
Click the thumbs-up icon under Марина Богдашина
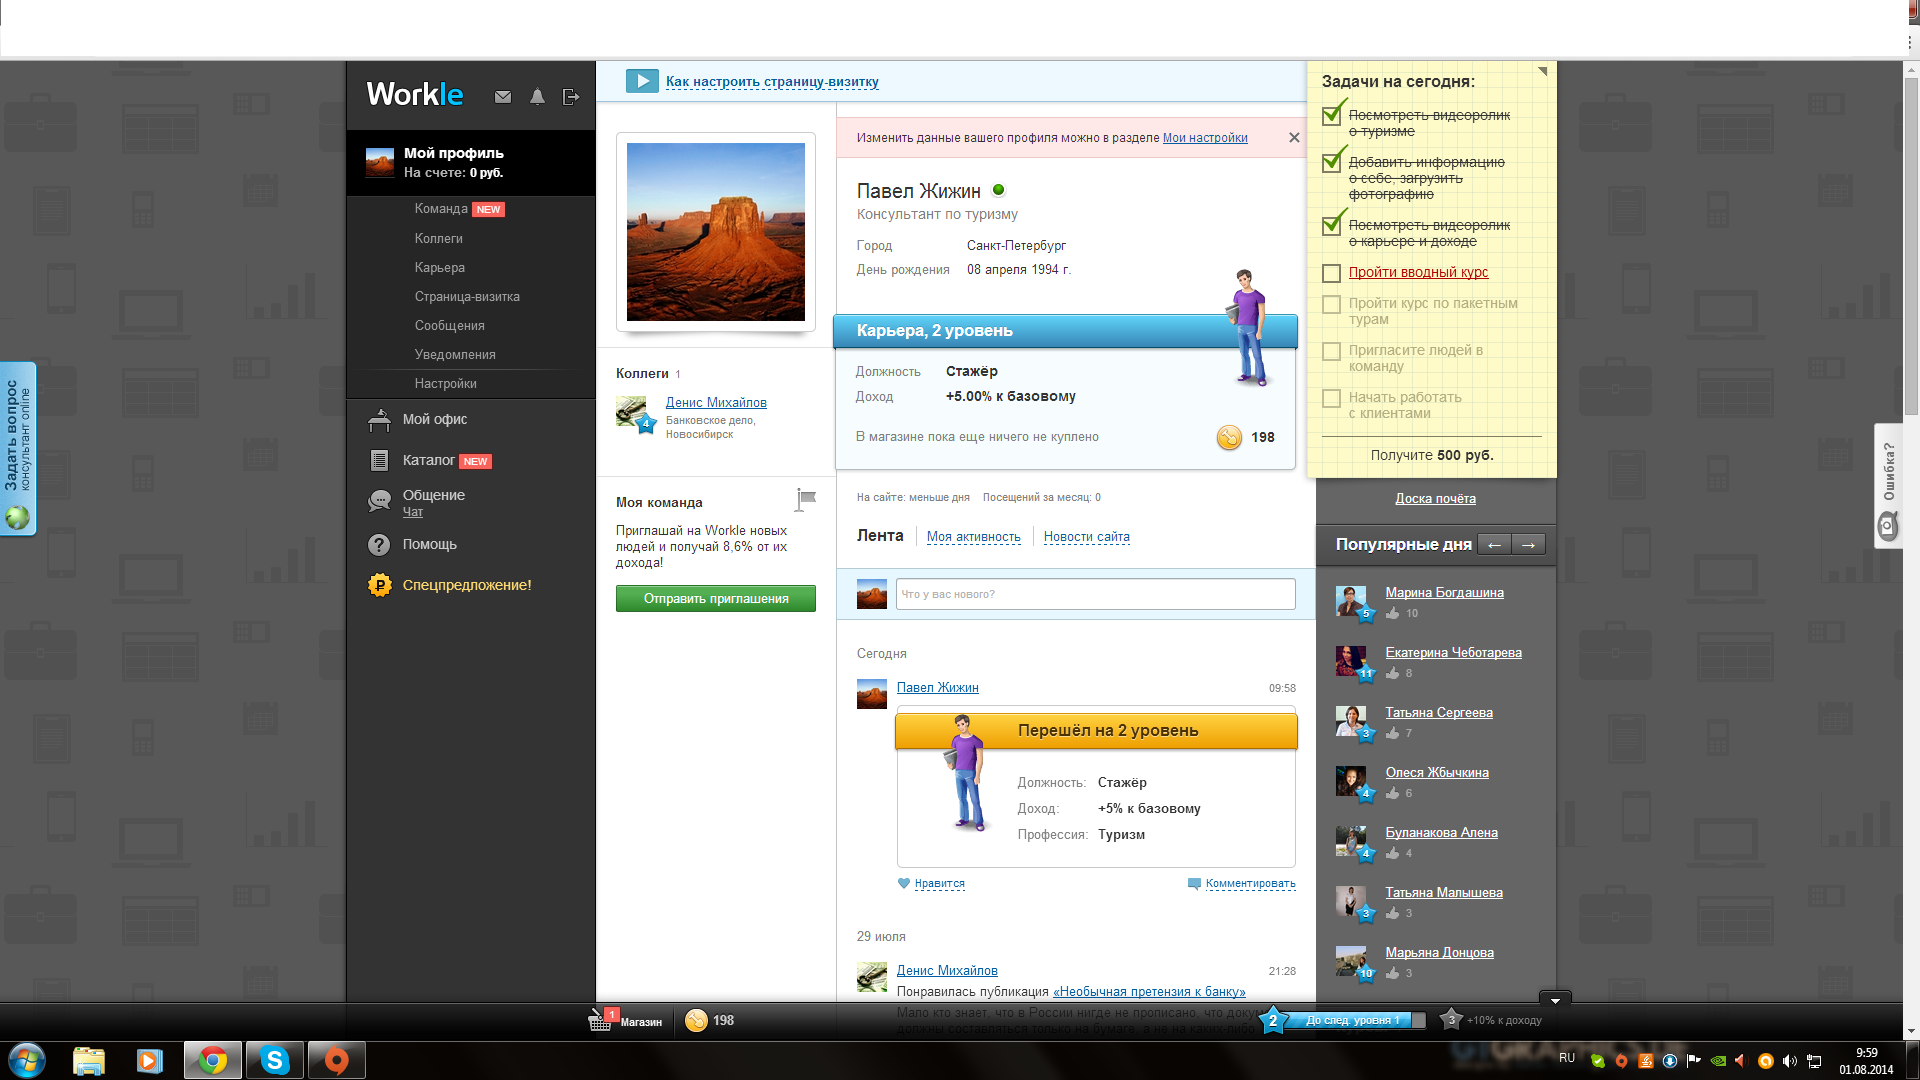pyautogui.click(x=1393, y=613)
